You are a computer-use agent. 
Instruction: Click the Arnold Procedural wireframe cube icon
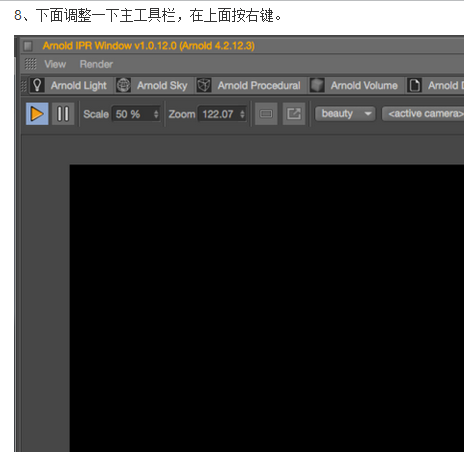pos(204,85)
